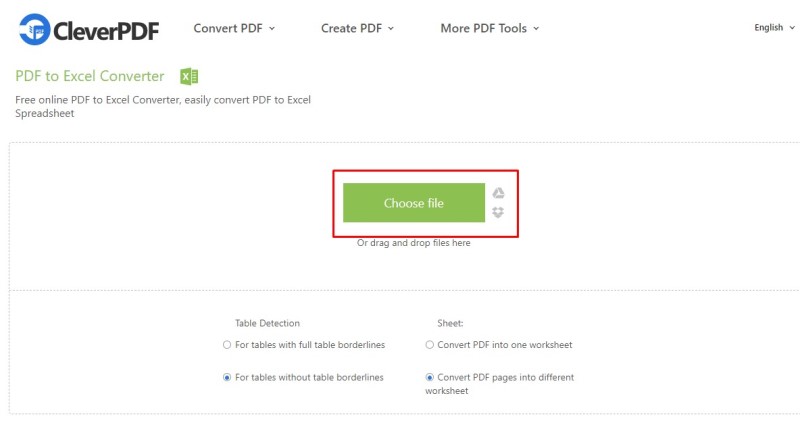Click the CleverPDF logo icon
The height and width of the screenshot is (421, 800).
tap(35, 29)
